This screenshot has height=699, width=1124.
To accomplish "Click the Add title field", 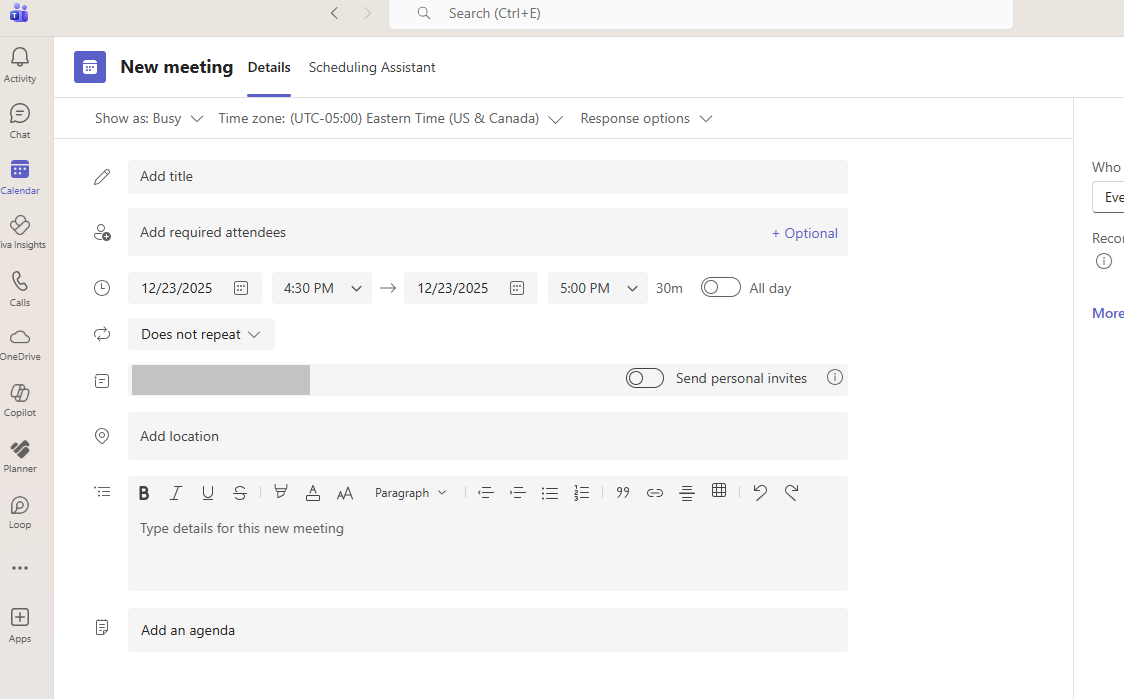I will pos(488,176).
